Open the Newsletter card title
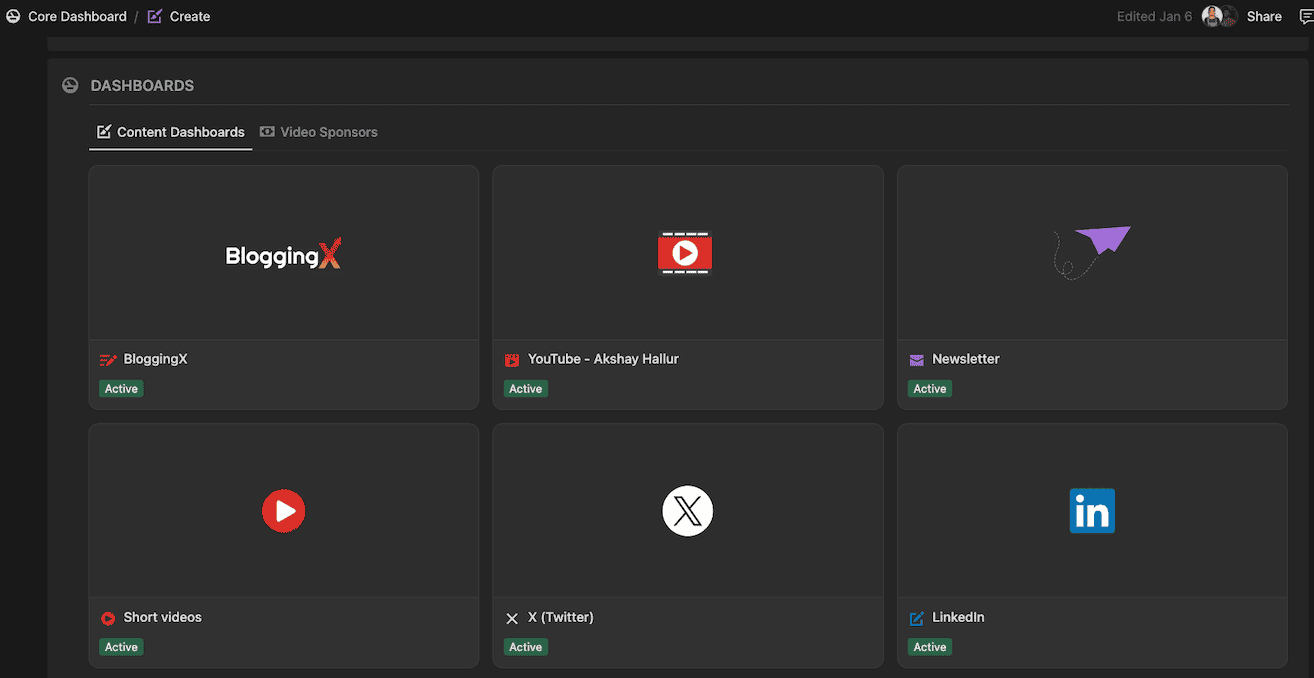 click(966, 359)
